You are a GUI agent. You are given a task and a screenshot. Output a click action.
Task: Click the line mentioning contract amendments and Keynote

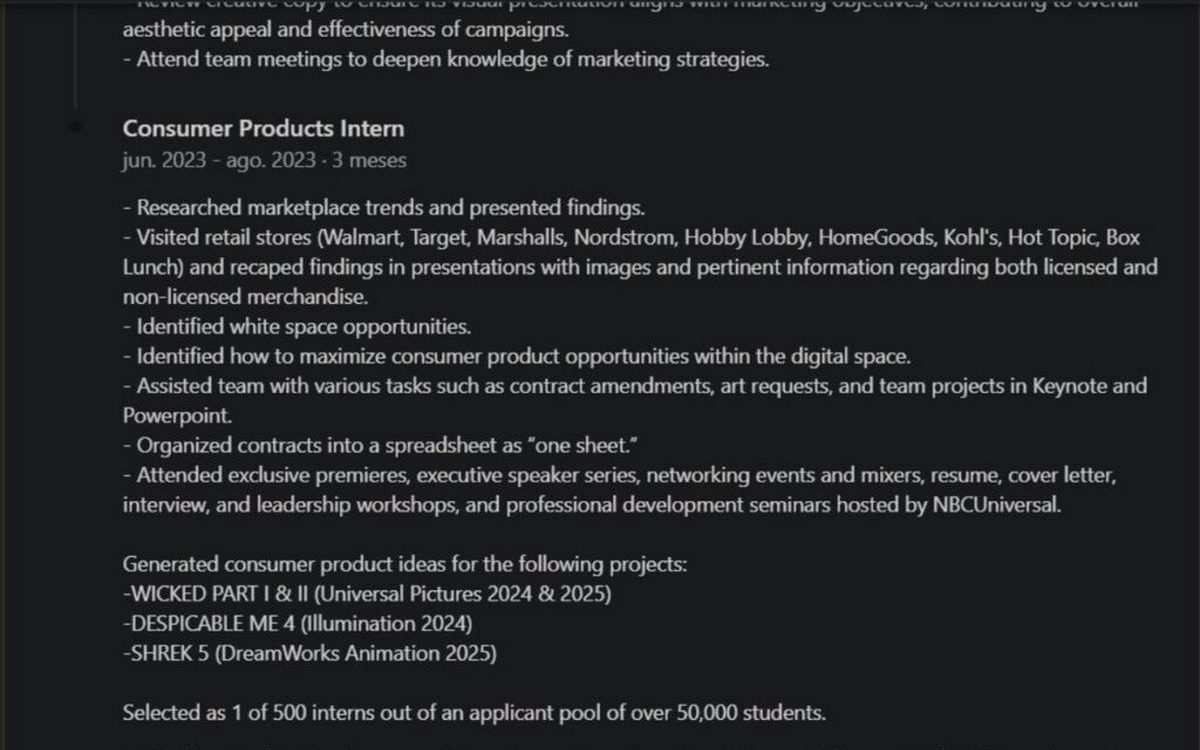[635, 386]
